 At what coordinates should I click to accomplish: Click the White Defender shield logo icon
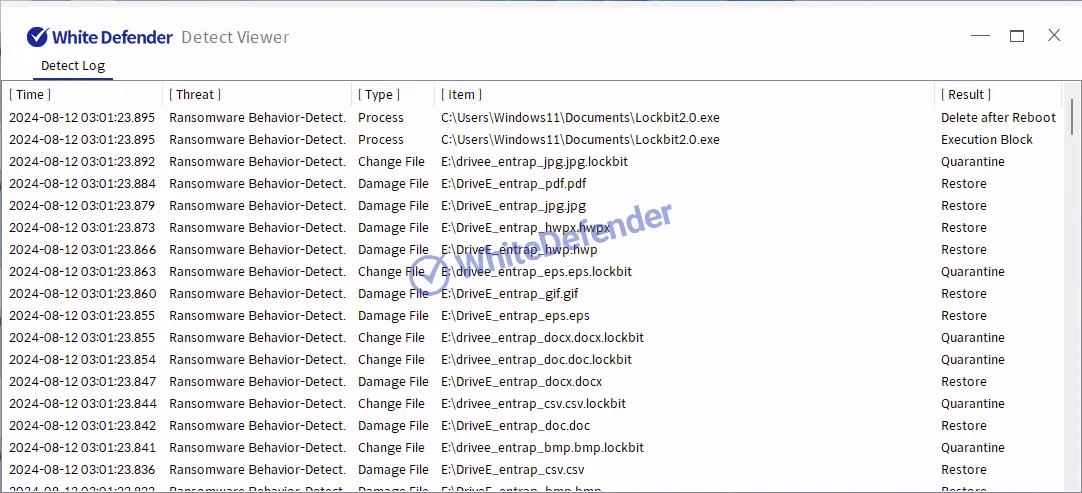click(37, 37)
